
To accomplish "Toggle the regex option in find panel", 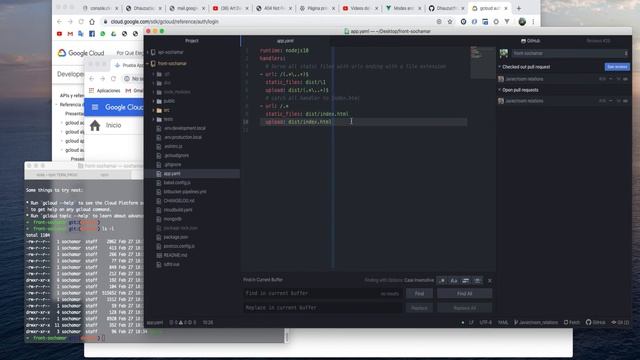I will [x=442, y=280].
